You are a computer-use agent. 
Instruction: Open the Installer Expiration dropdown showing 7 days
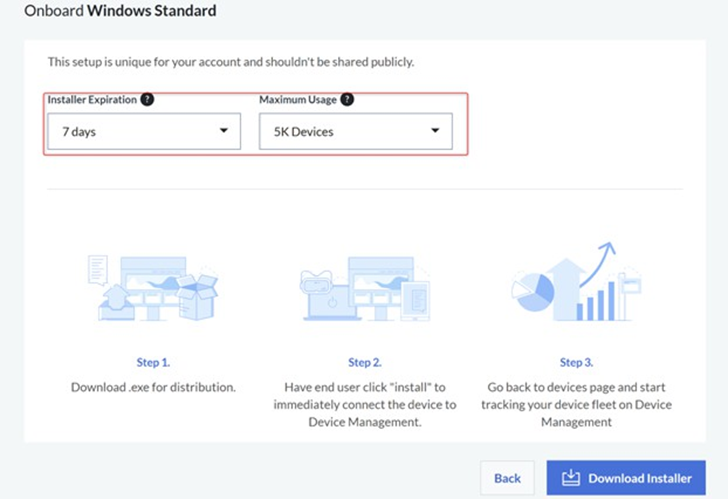(144, 131)
